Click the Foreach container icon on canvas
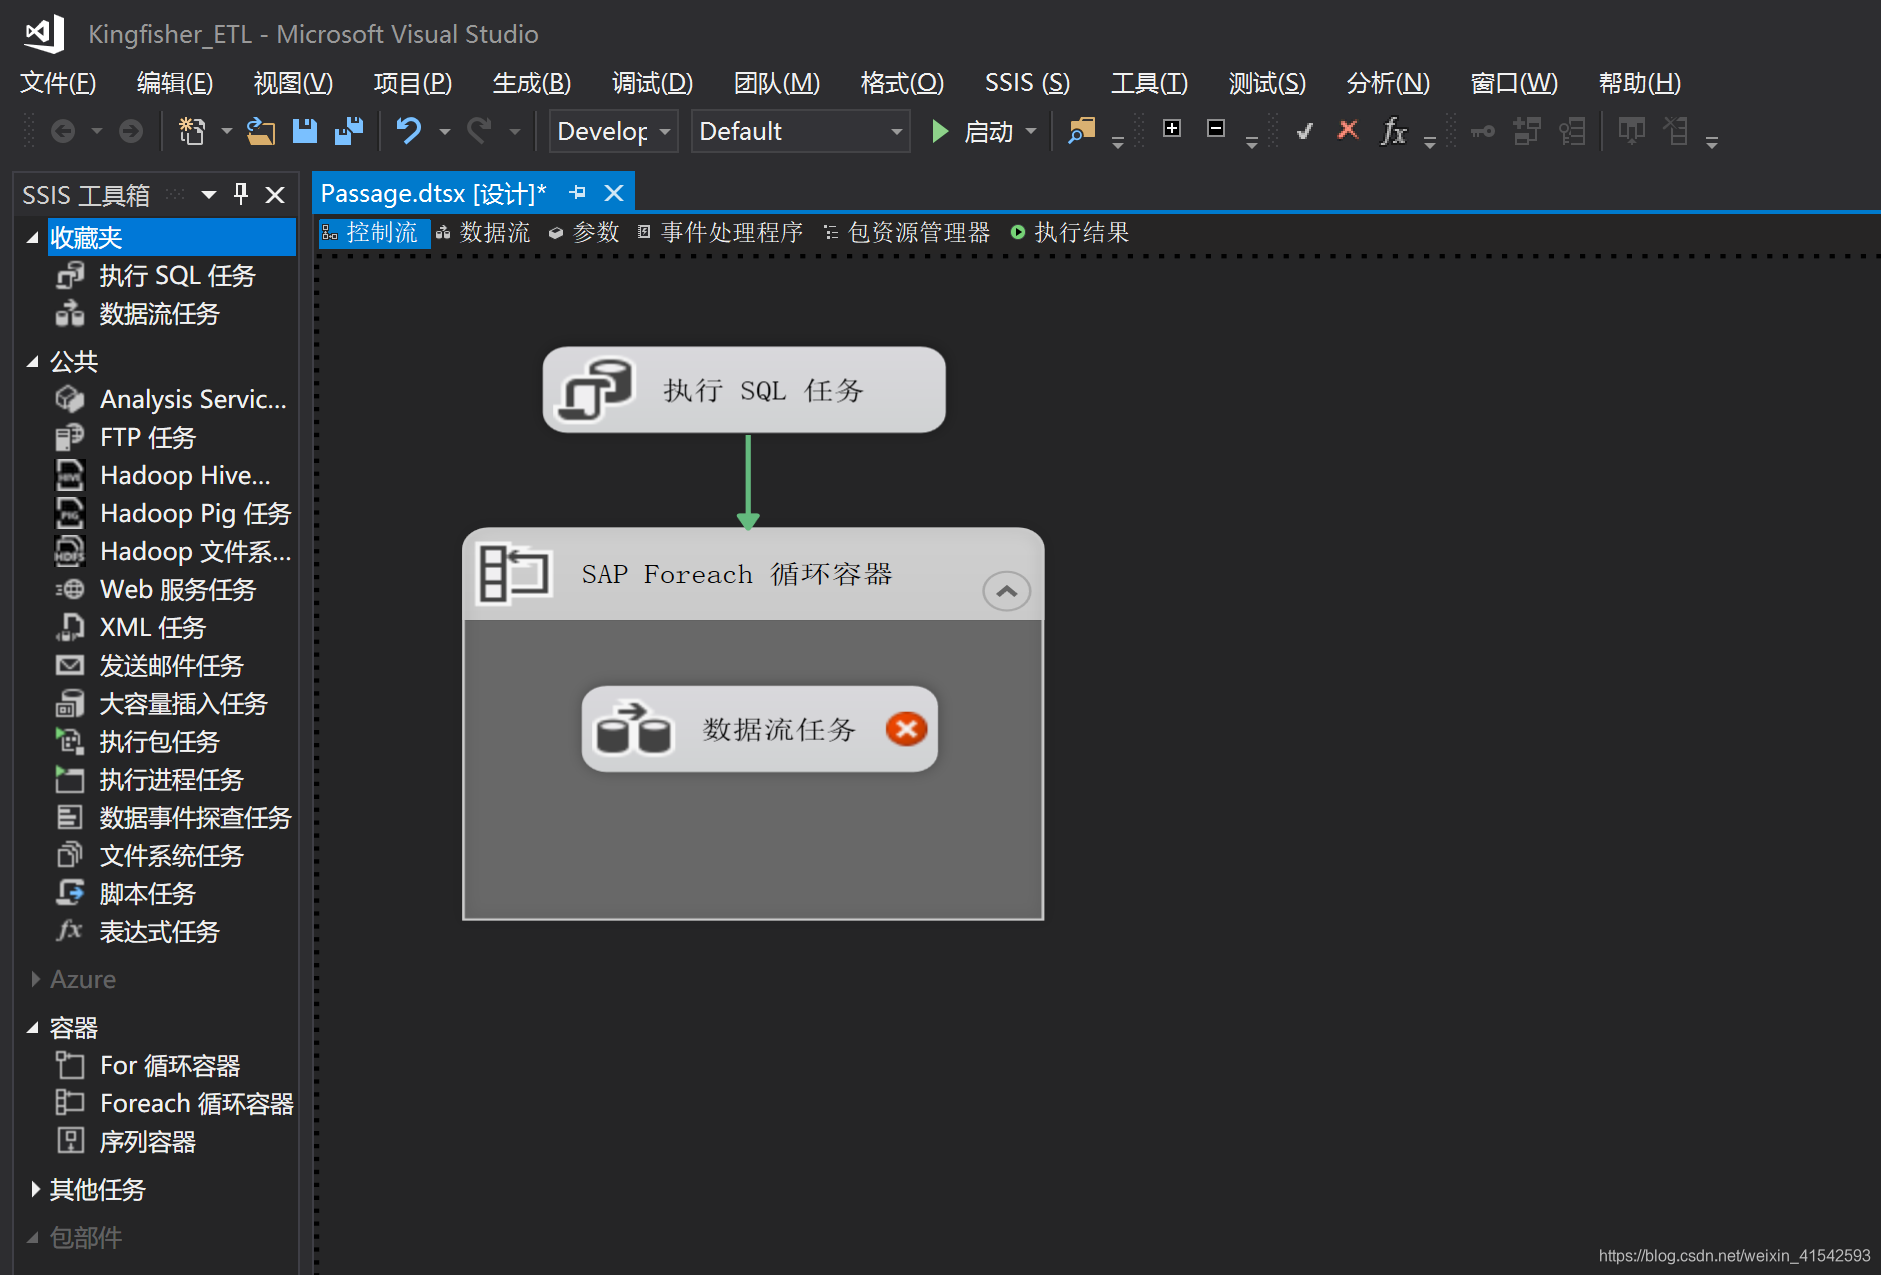1881x1275 pixels. tap(513, 574)
